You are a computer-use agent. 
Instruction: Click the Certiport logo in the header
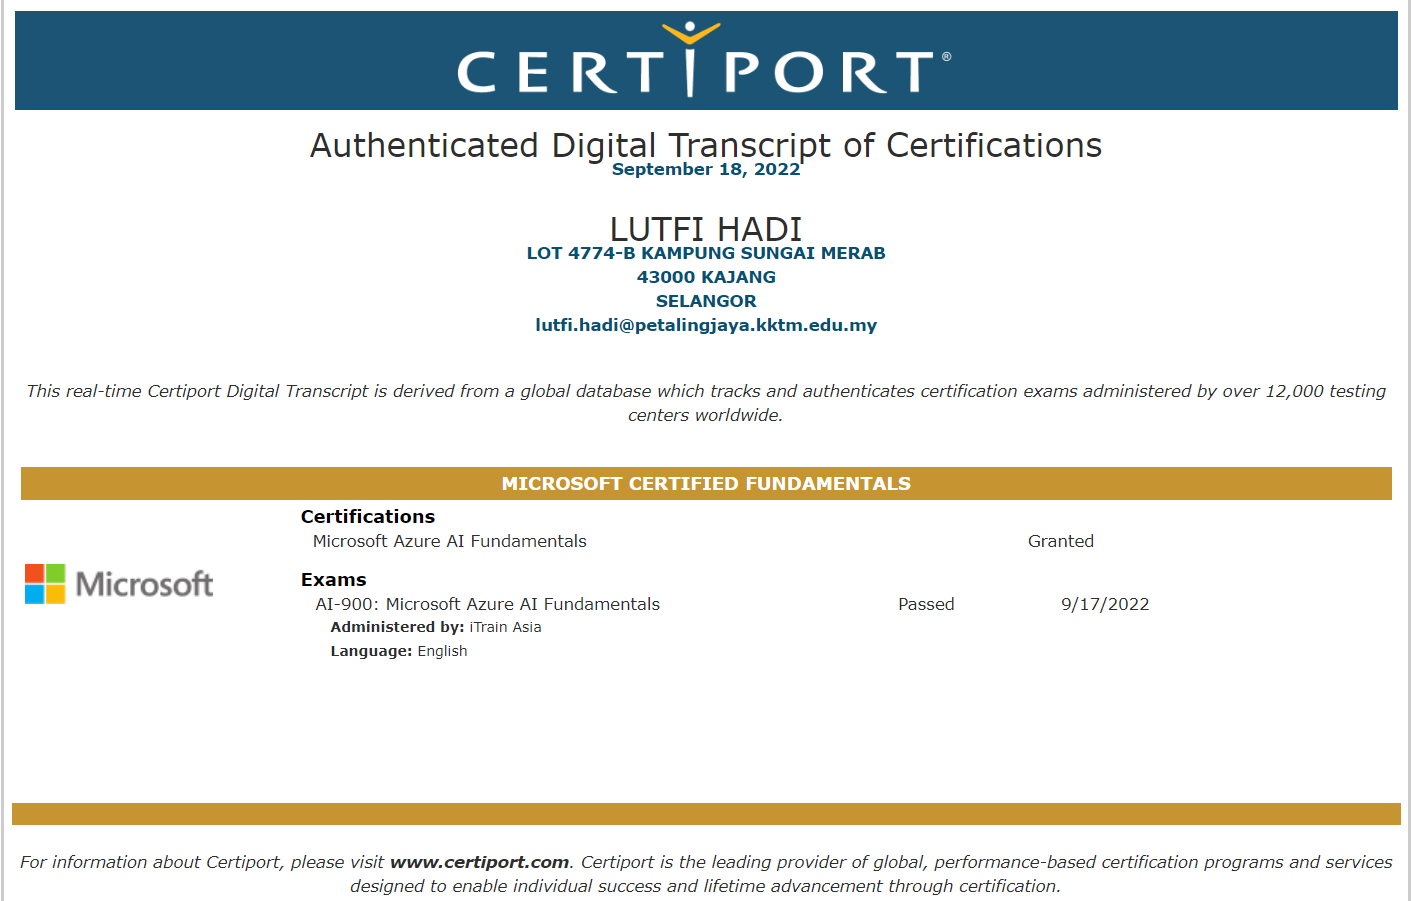(x=704, y=62)
